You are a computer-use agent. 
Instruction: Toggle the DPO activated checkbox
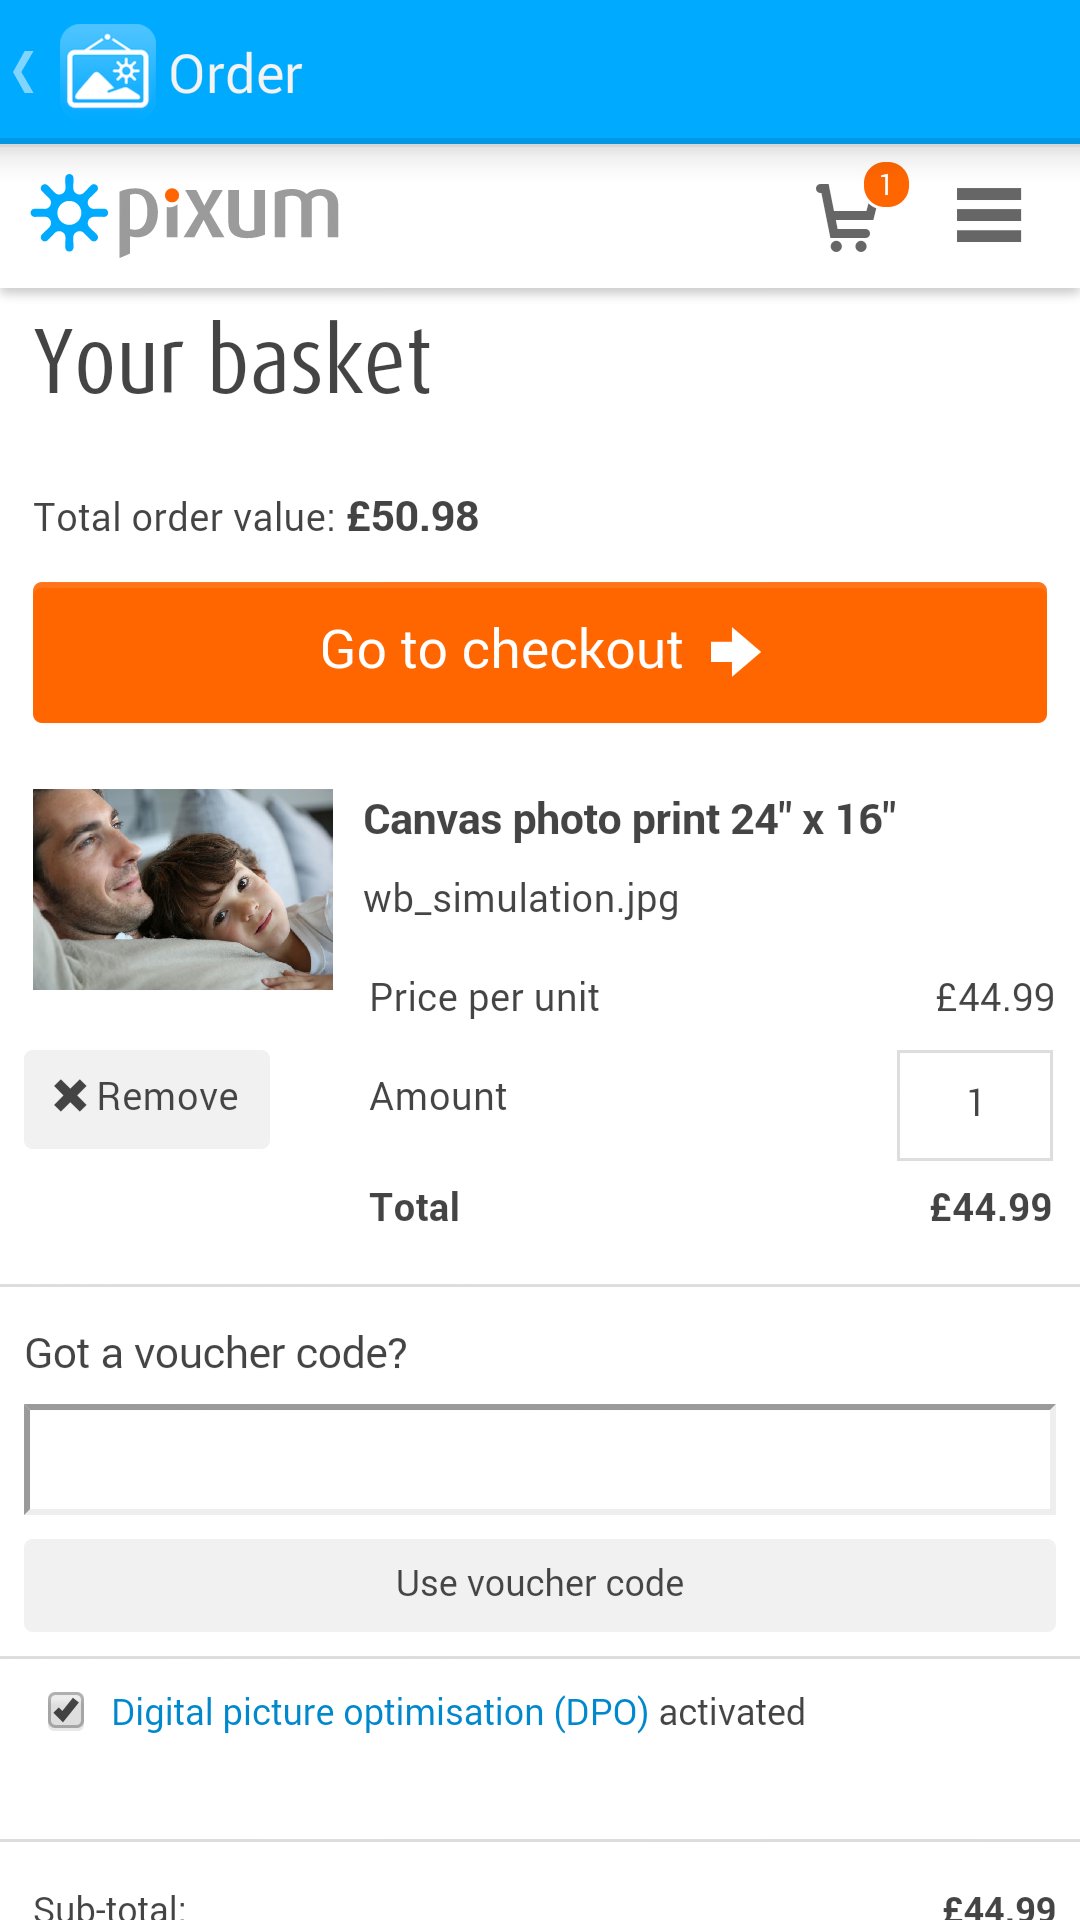click(x=67, y=1711)
